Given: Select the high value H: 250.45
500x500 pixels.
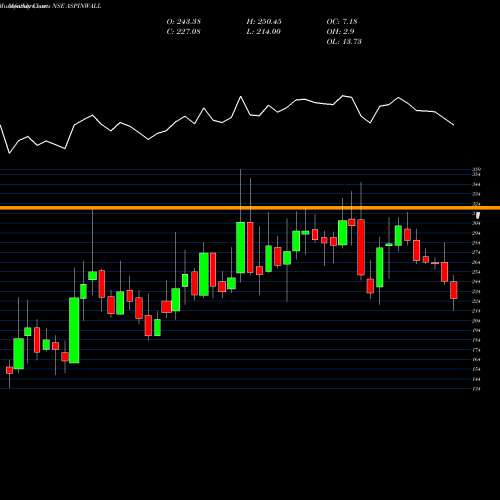Looking at the screenshot, I should (264, 22).
